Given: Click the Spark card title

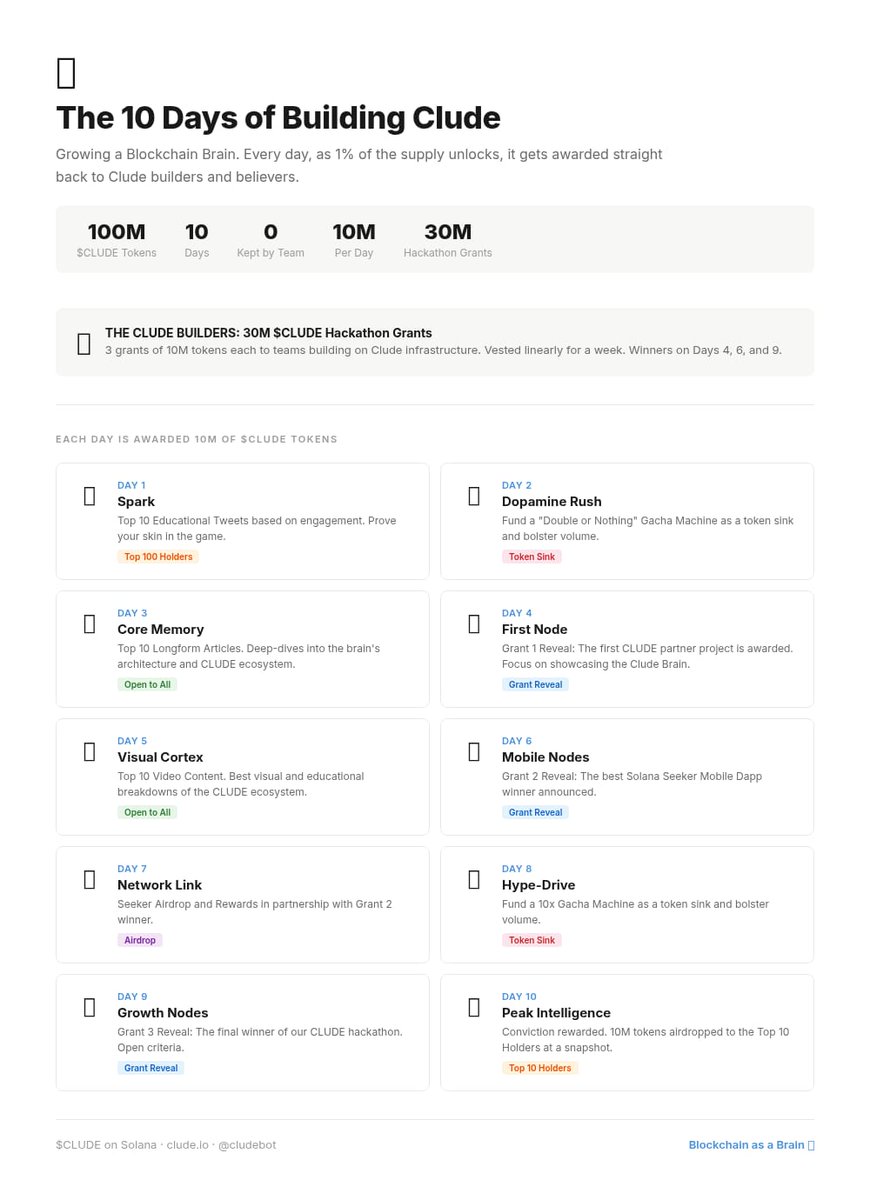Looking at the screenshot, I should 136,502.
